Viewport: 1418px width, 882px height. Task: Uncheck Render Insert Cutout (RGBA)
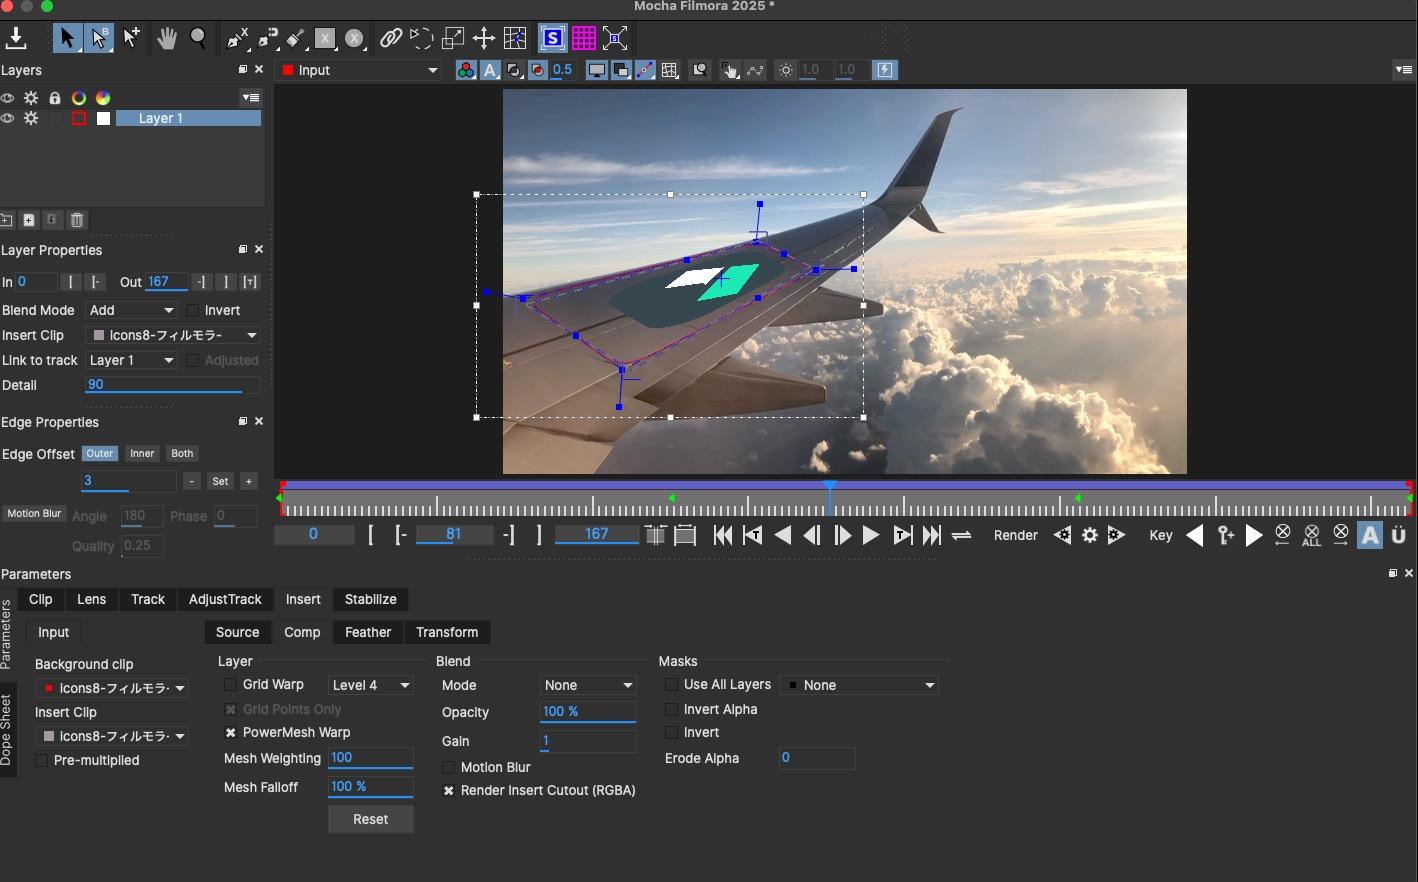click(x=448, y=791)
